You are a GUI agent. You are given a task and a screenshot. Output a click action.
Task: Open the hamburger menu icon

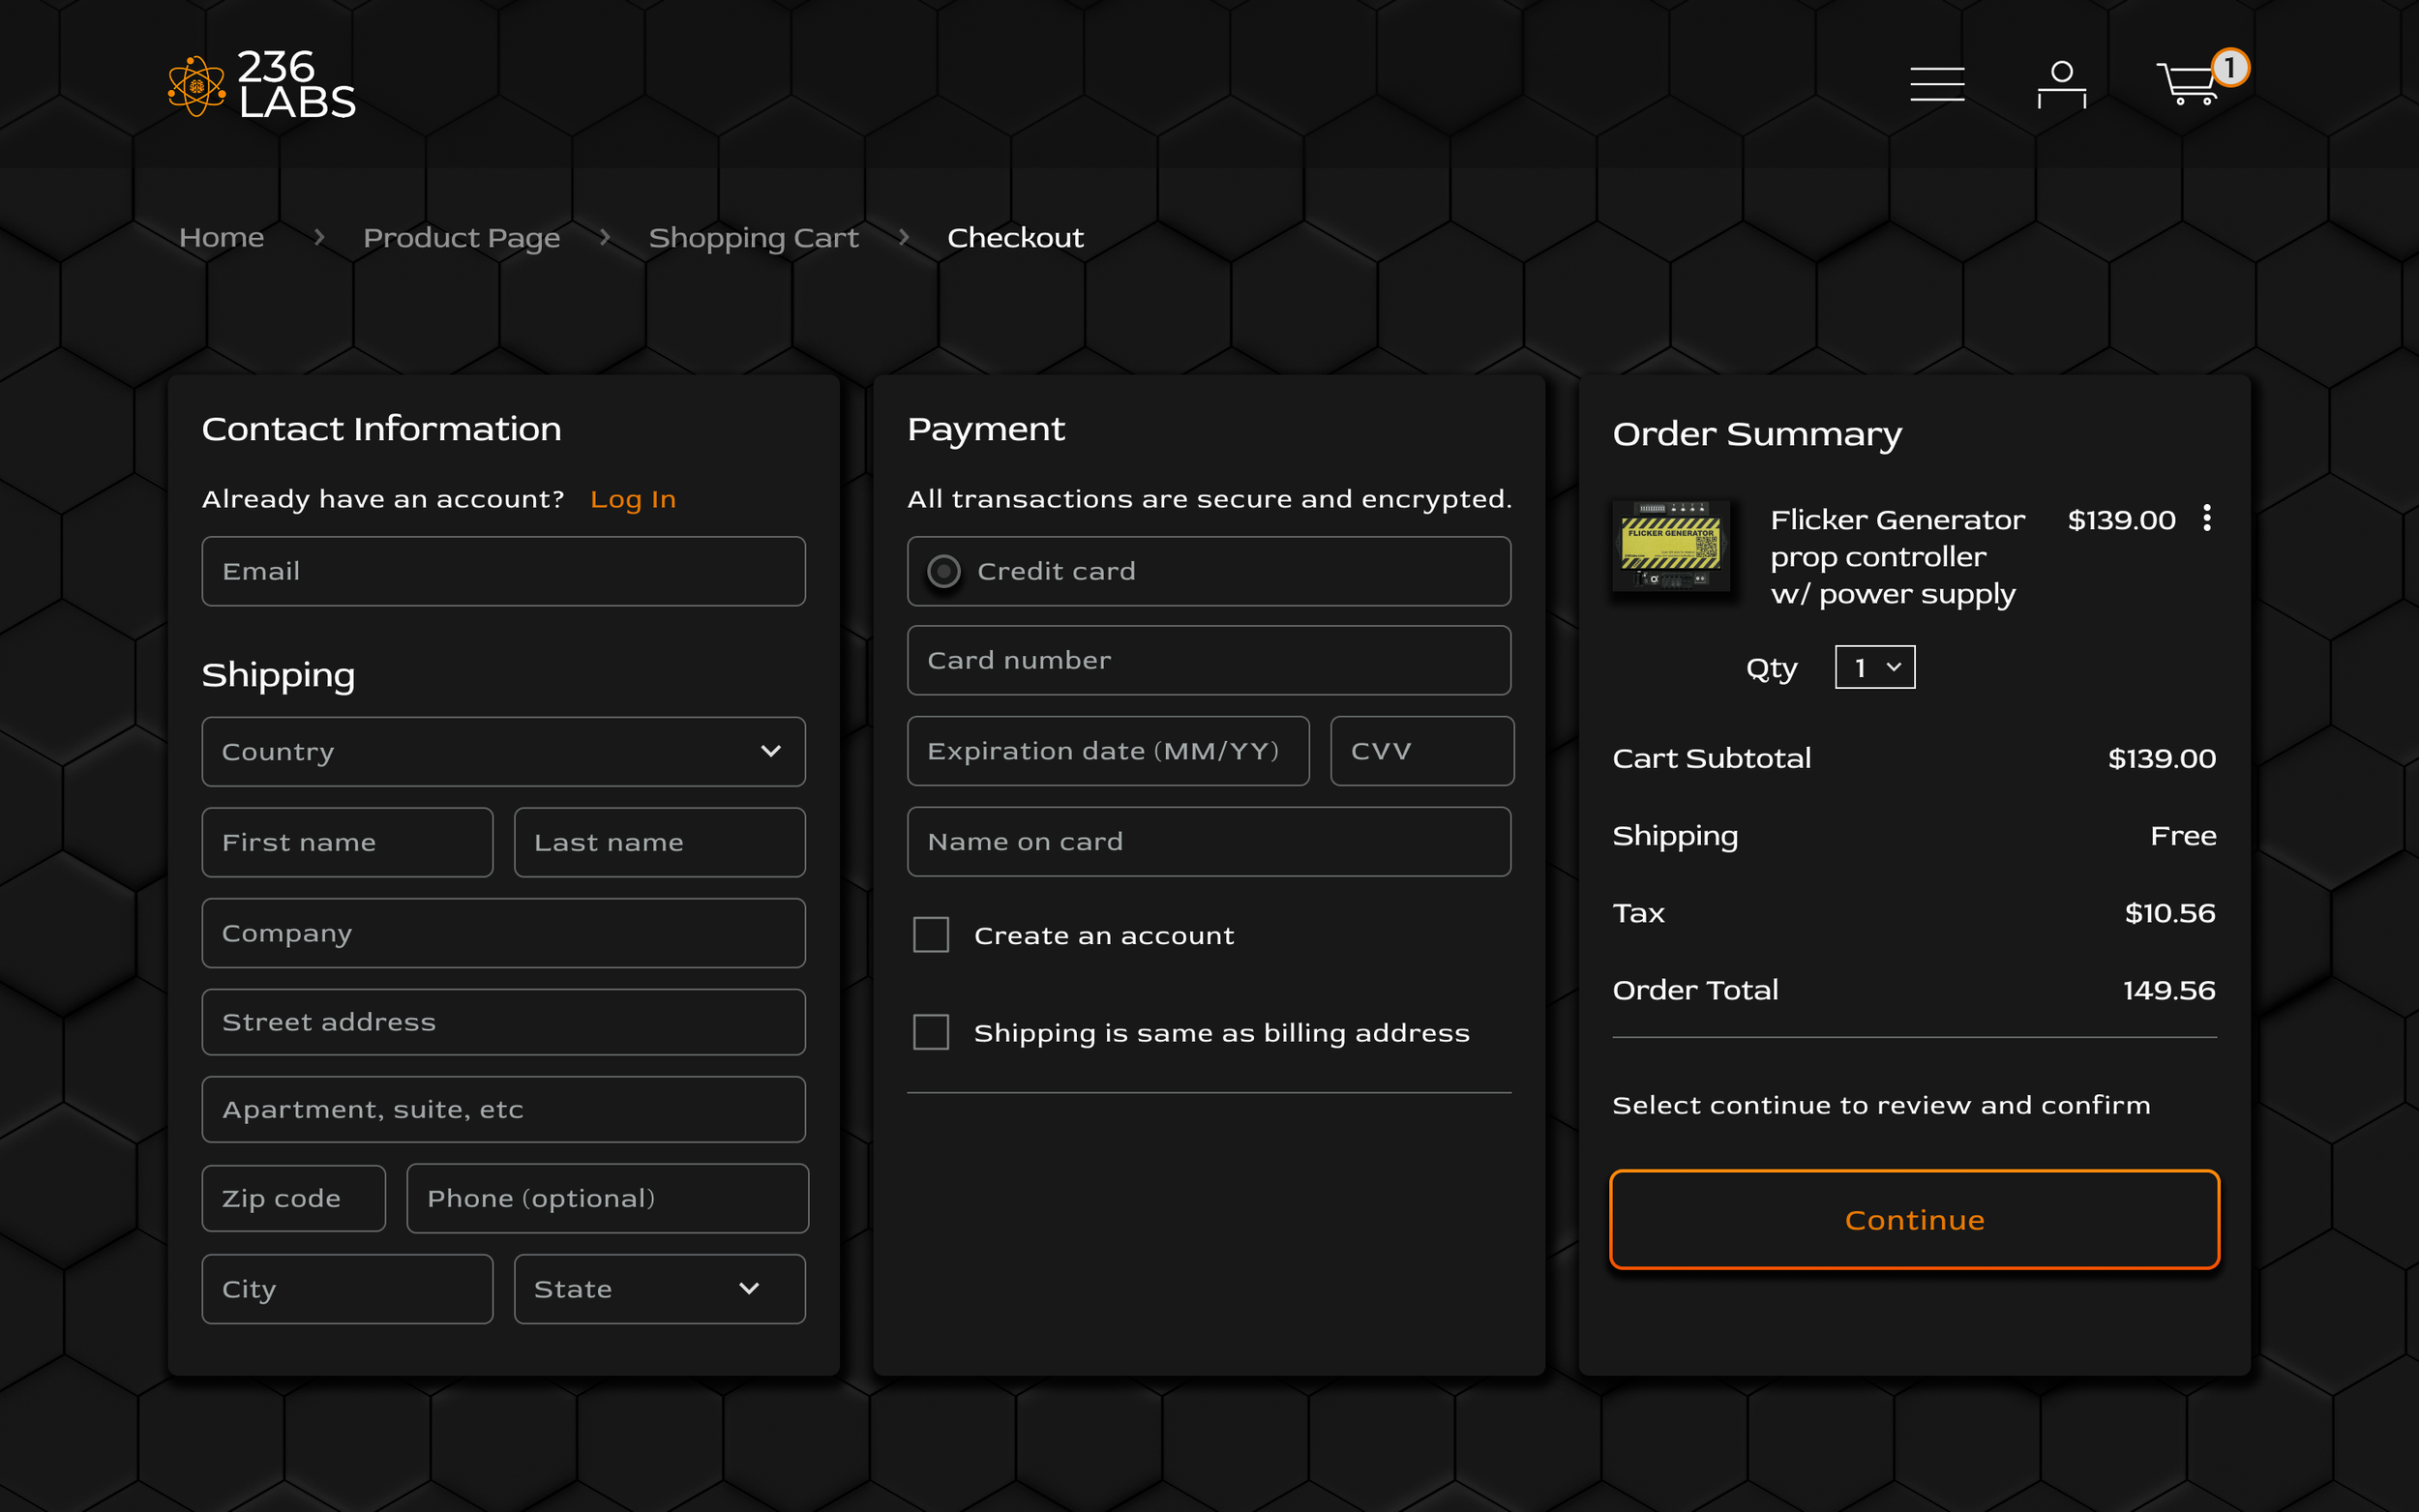pyautogui.click(x=1936, y=84)
